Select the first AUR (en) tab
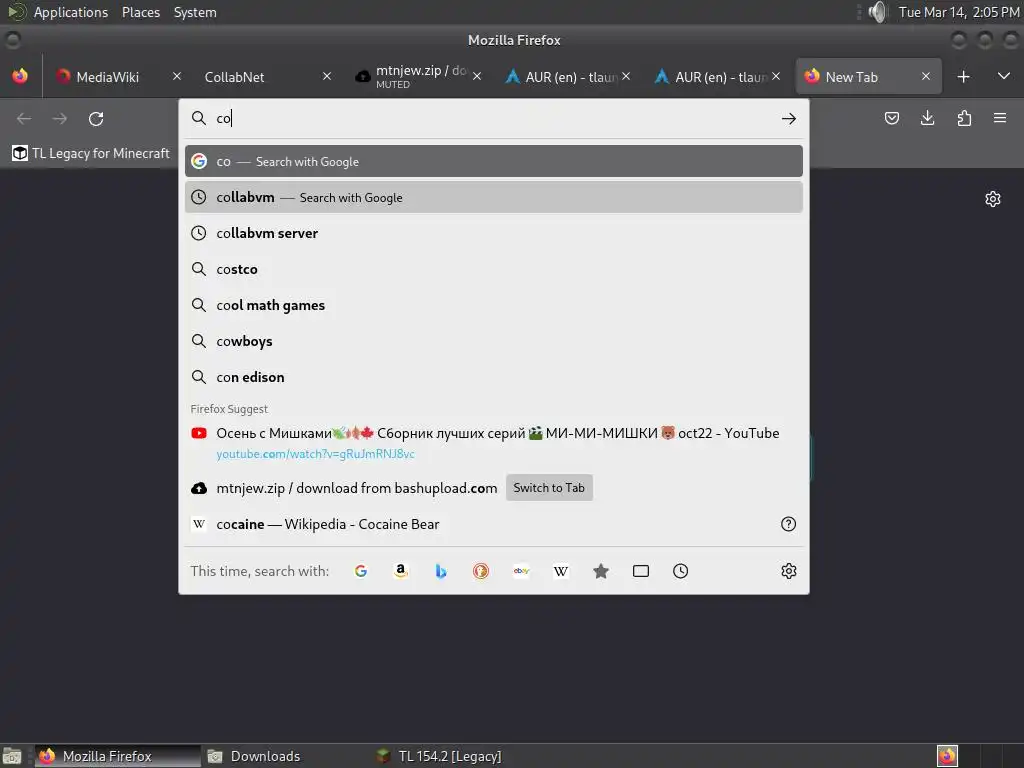Image resolution: width=1024 pixels, height=768 pixels. tap(562, 77)
